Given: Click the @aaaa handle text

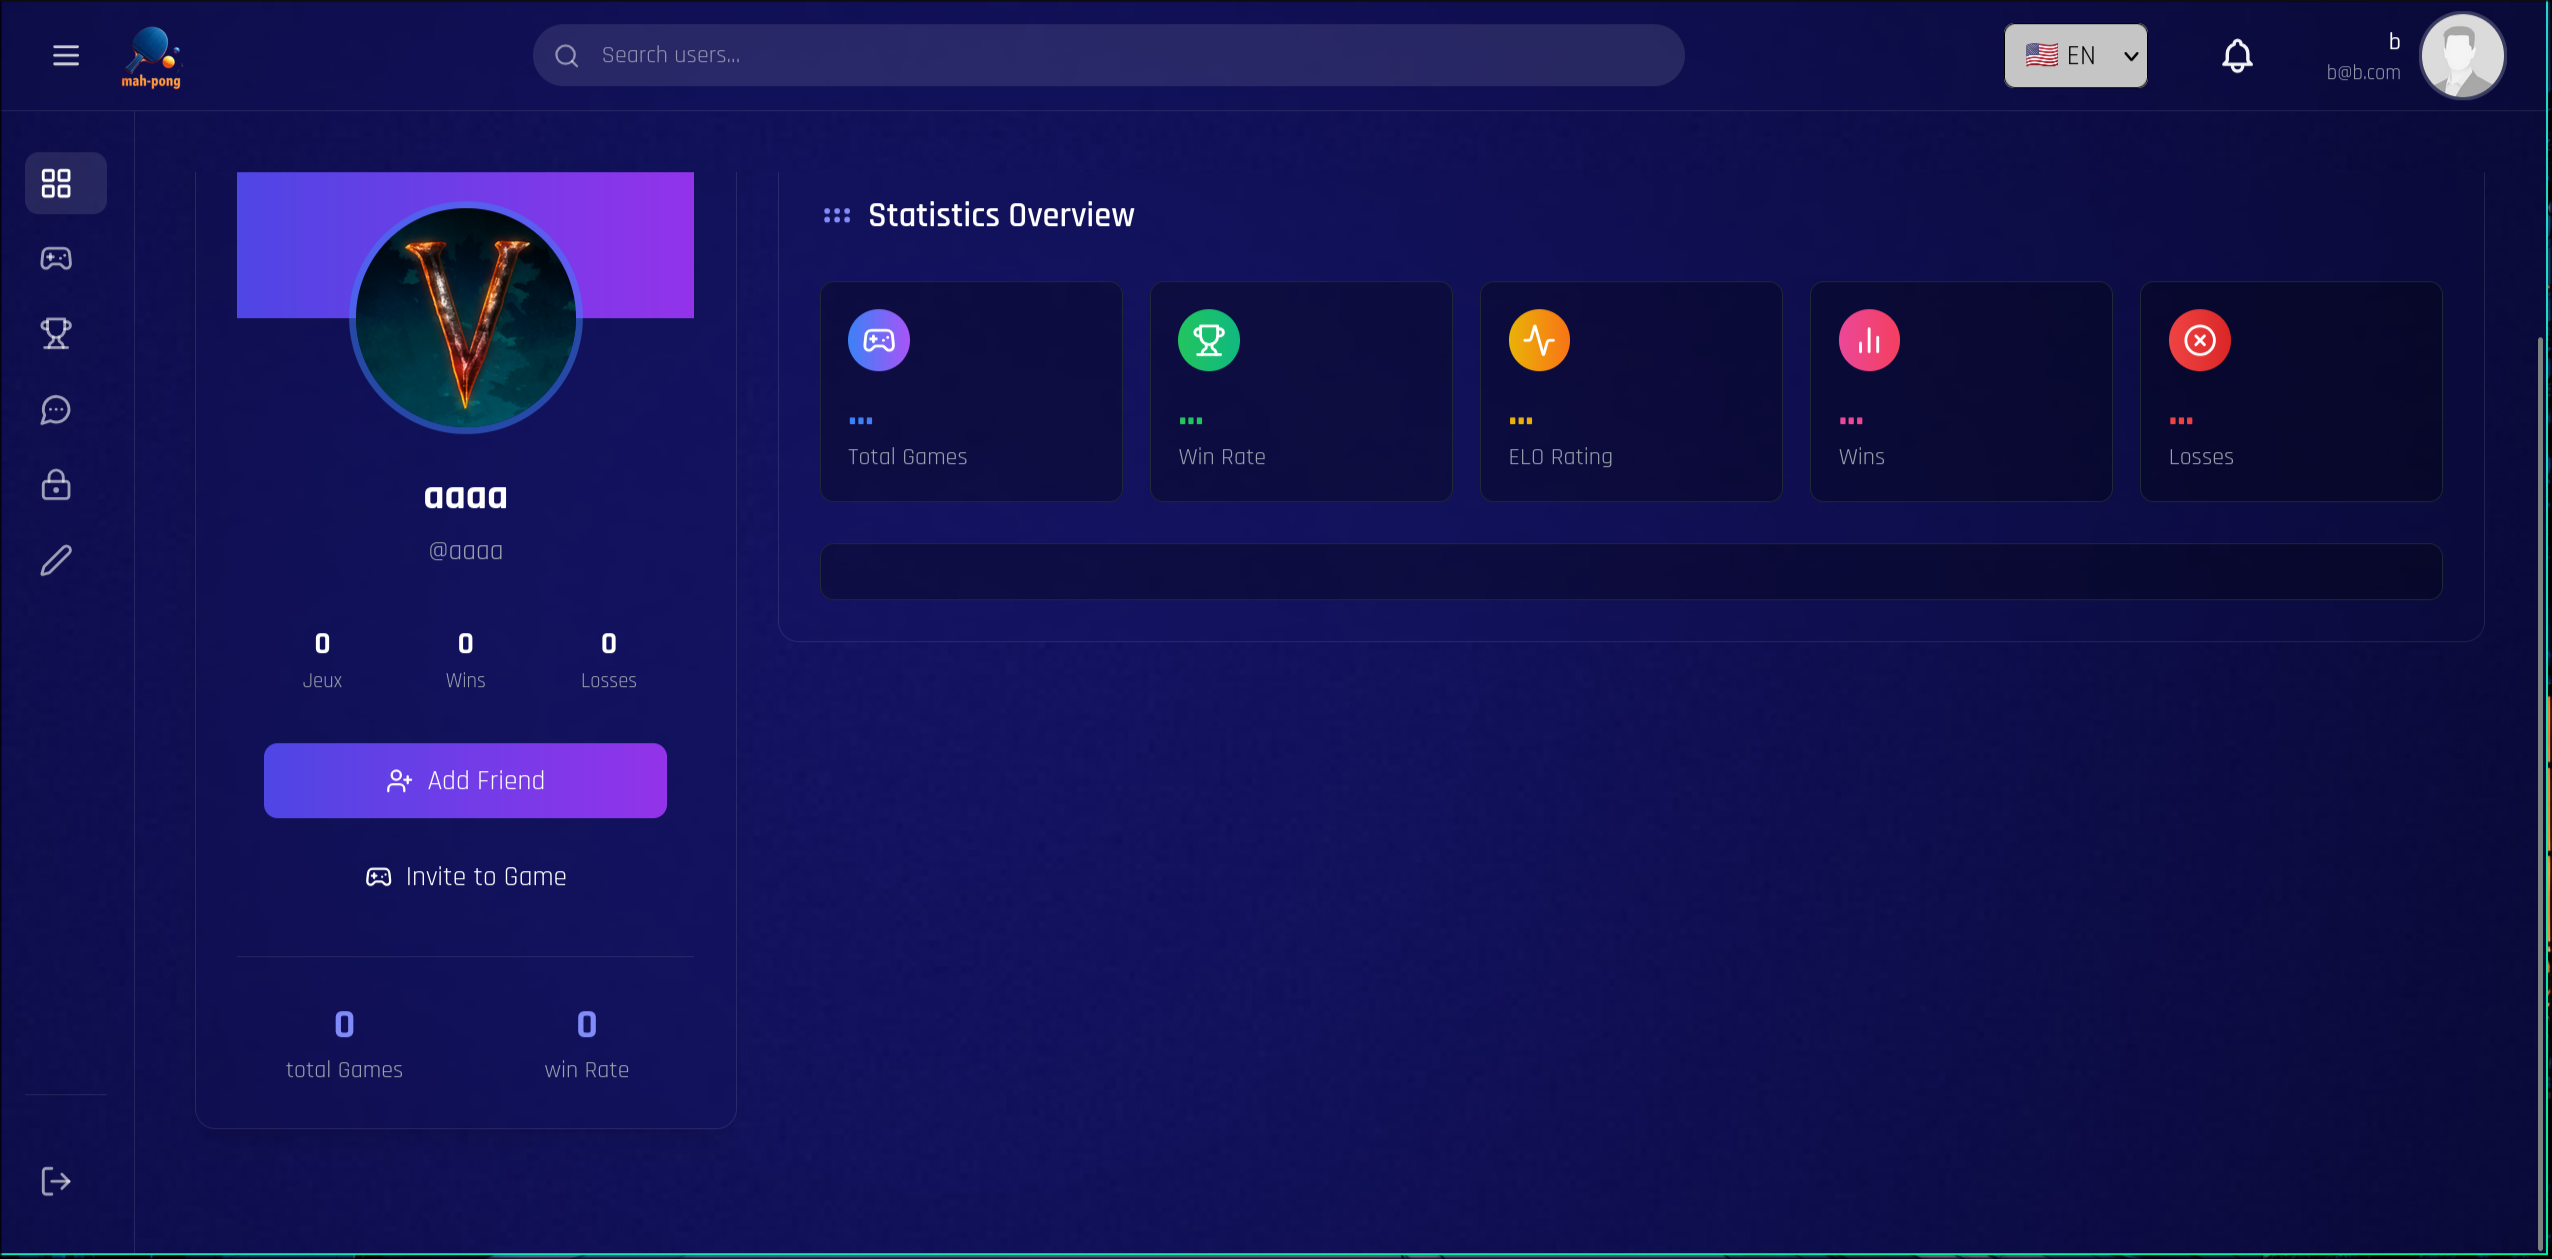Looking at the screenshot, I should (x=465, y=551).
